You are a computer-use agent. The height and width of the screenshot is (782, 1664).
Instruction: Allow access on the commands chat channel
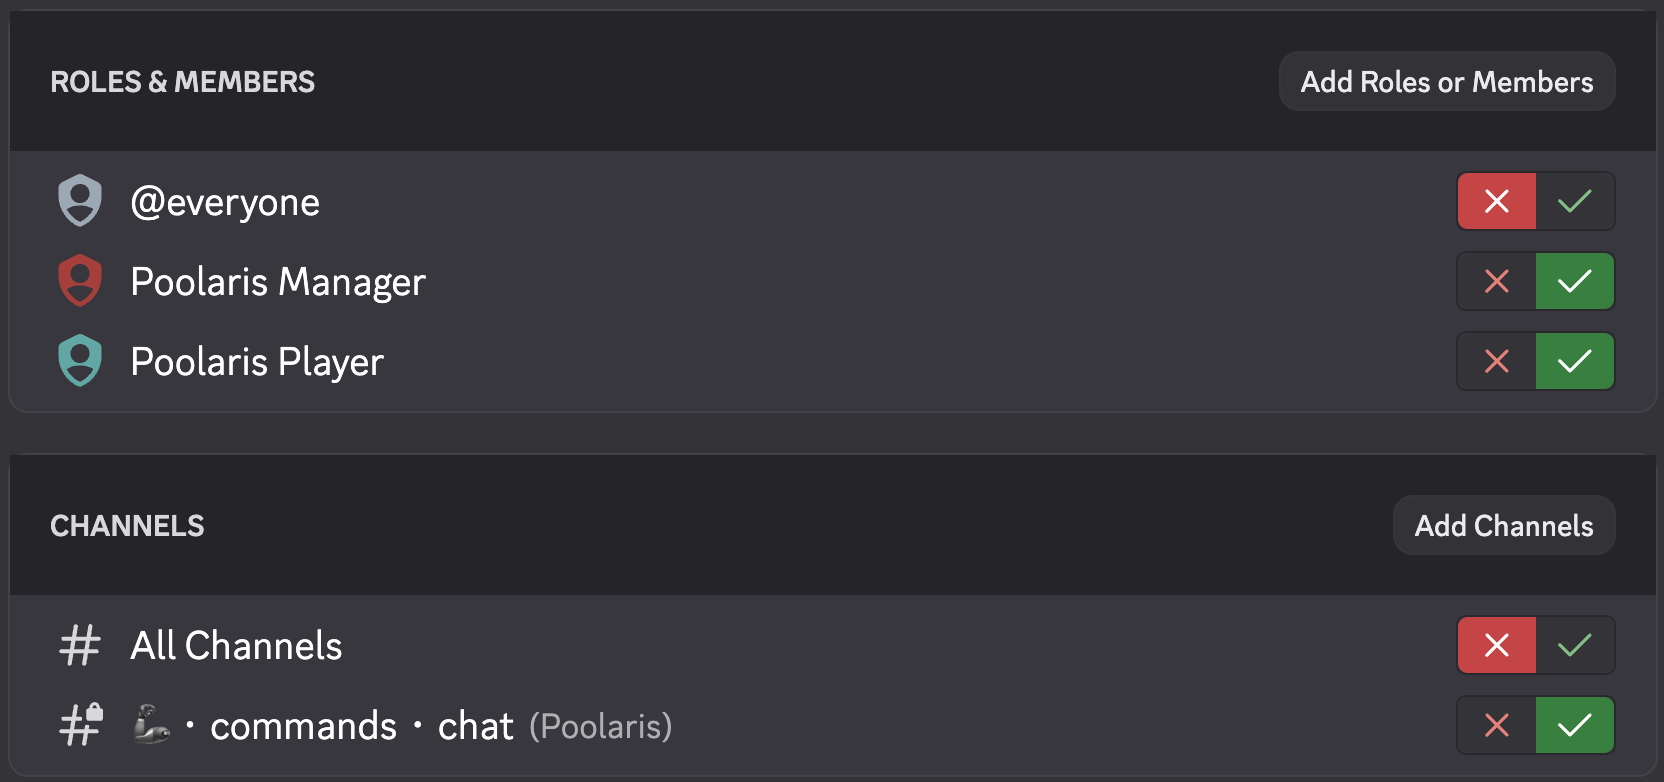(x=1576, y=725)
